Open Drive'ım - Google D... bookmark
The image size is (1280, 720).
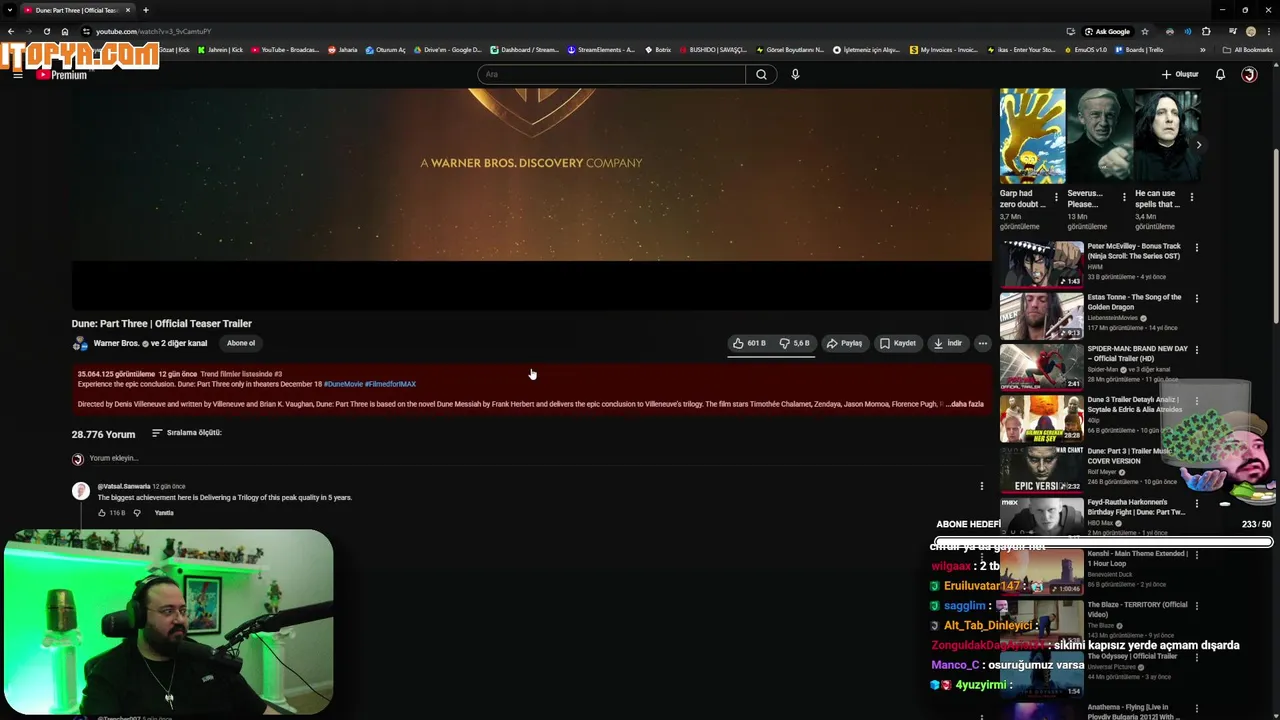click(x=446, y=50)
